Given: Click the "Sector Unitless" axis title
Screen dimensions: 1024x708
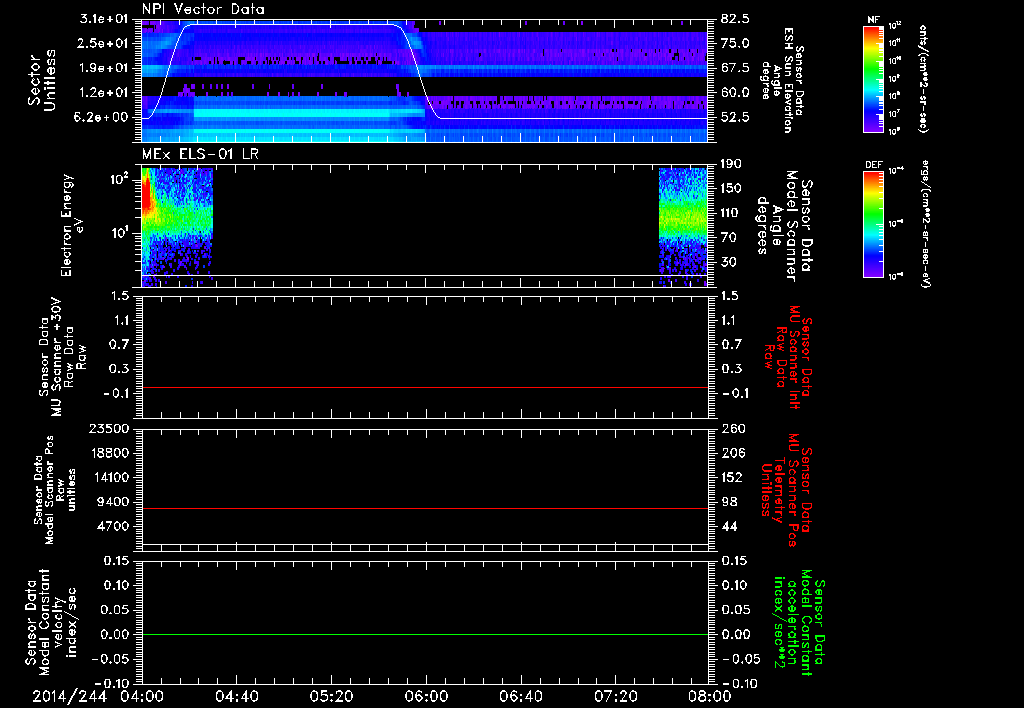Looking at the screenshot, I should tap(42, 80).
